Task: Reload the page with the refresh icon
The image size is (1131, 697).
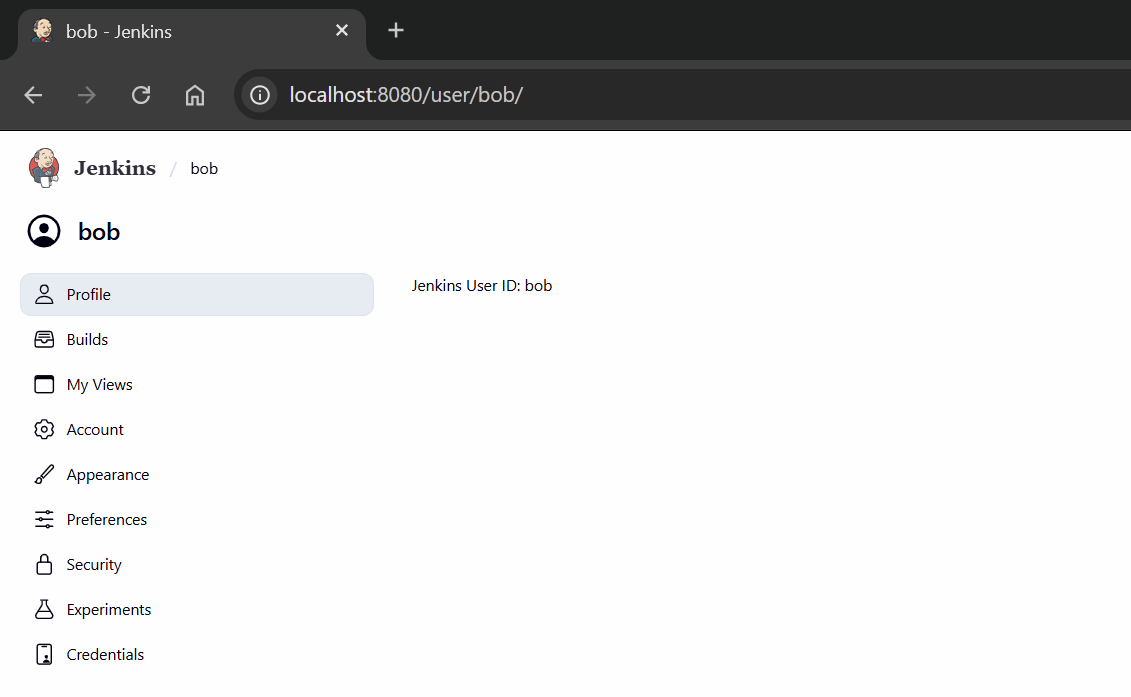Action: (x=141, y=95)
